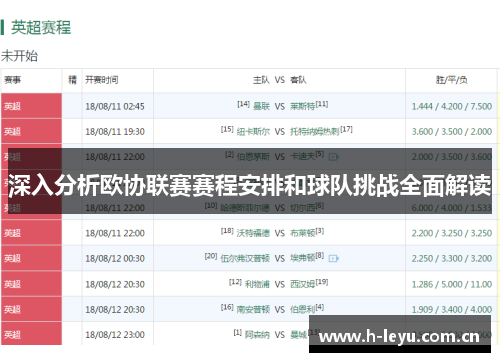500x362 pixels.
Task: Click the 英超 cell in the 纽卡斯尔 row
Action: click(x=31, y=131)
